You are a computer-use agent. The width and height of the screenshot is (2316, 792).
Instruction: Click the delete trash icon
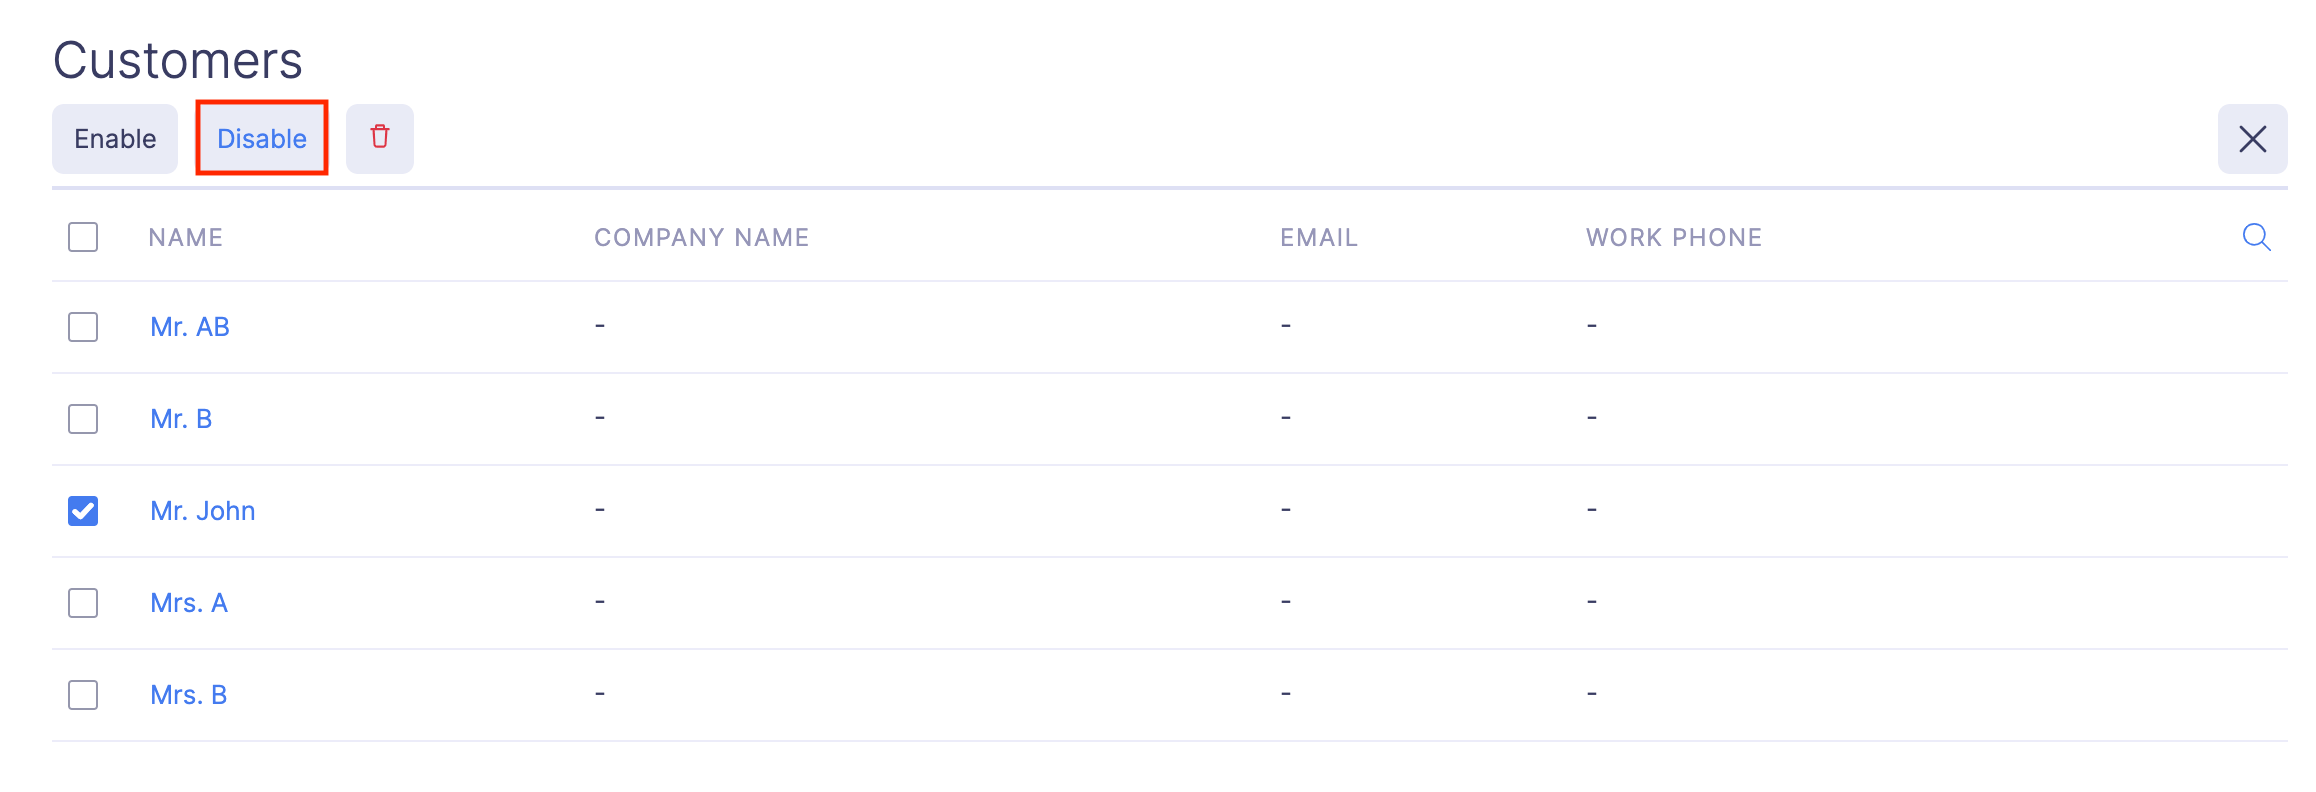coord(380,138)
